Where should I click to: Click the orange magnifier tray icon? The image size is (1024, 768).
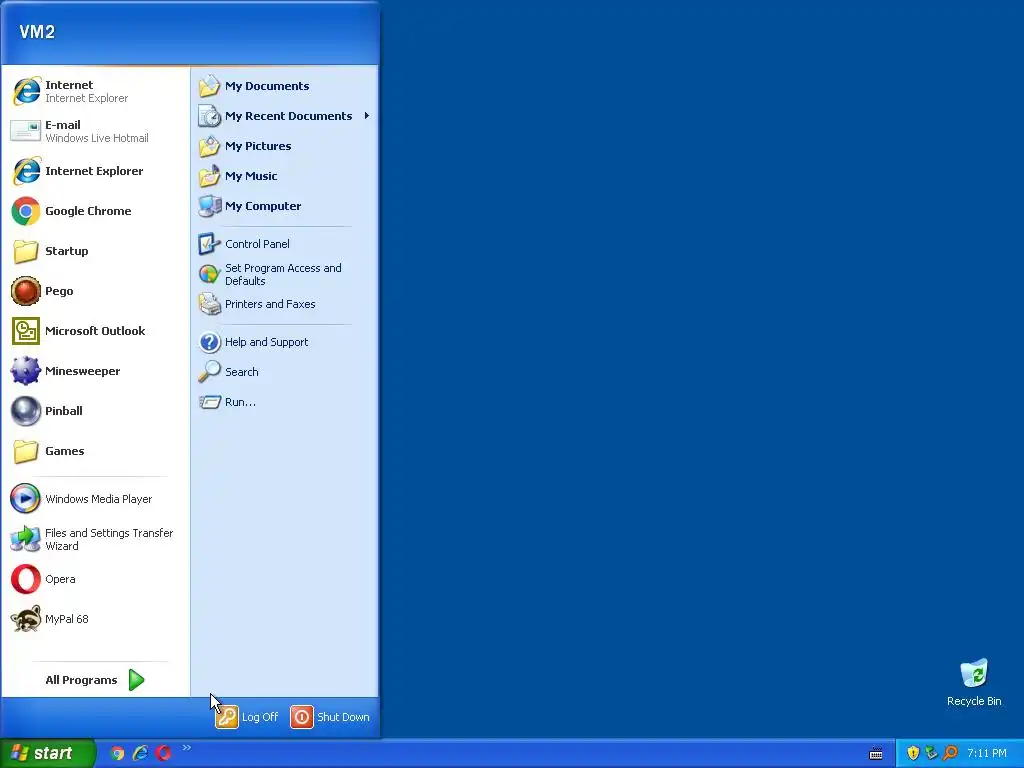pos(950,753)
